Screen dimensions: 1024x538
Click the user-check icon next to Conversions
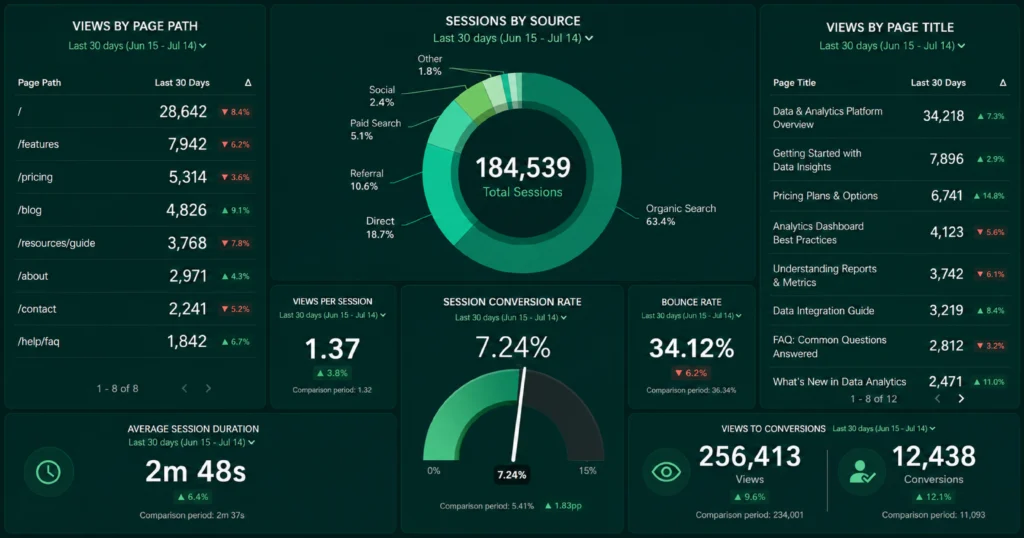click(861, 472)
